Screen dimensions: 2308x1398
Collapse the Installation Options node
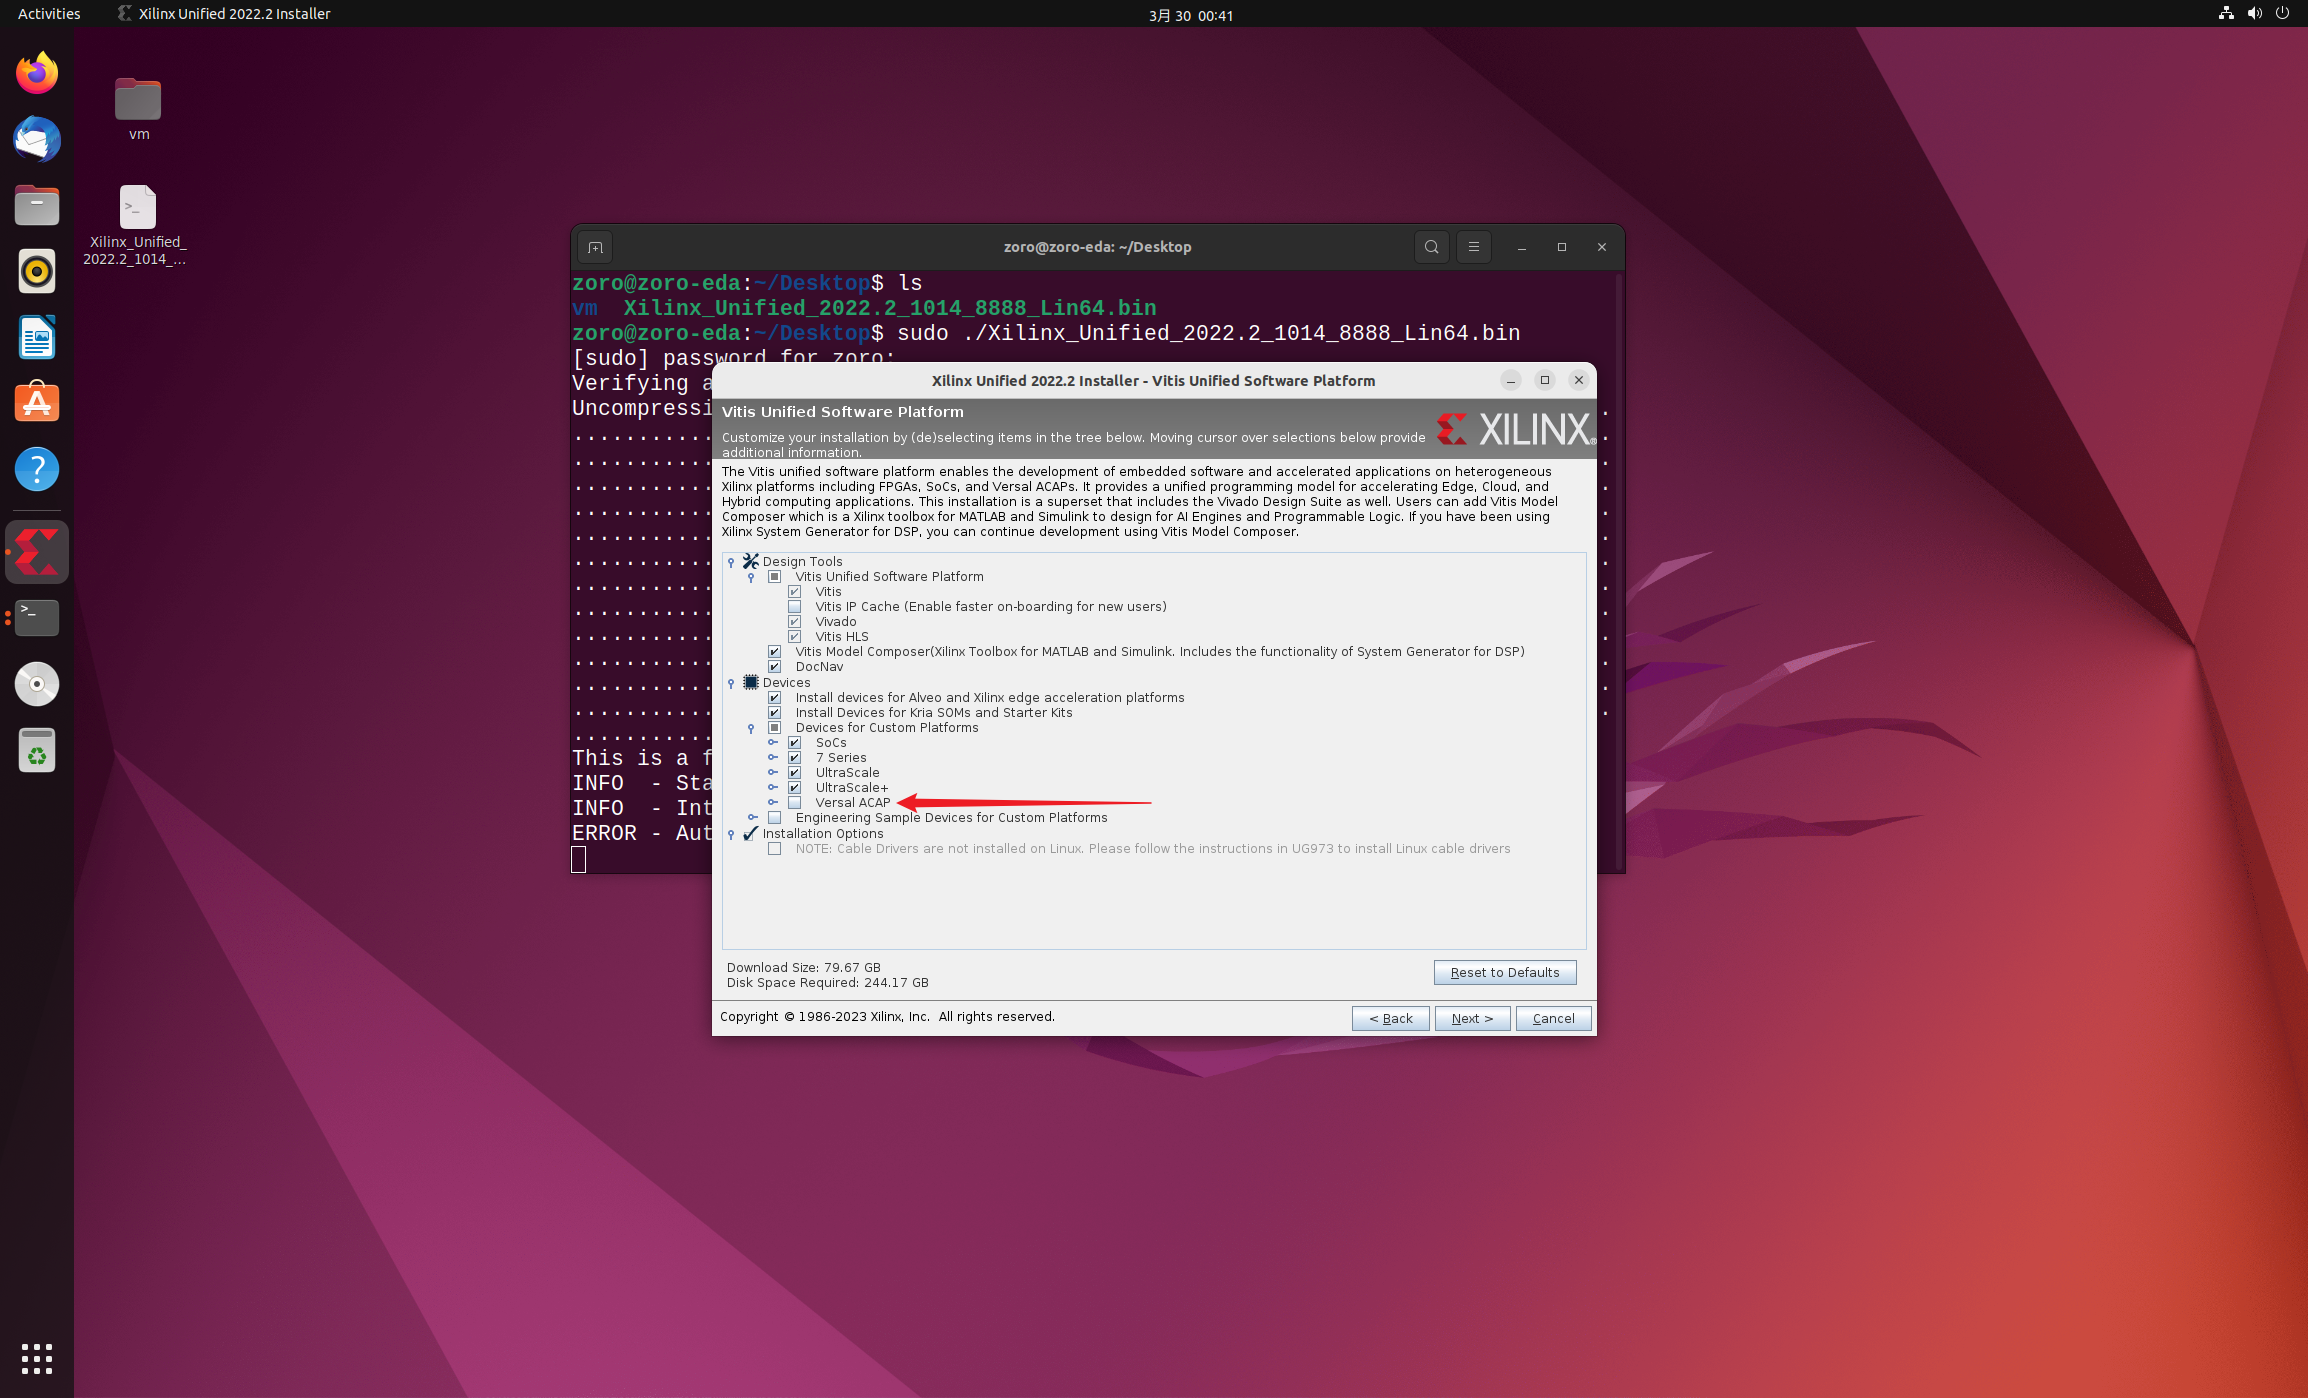[731, 834]
